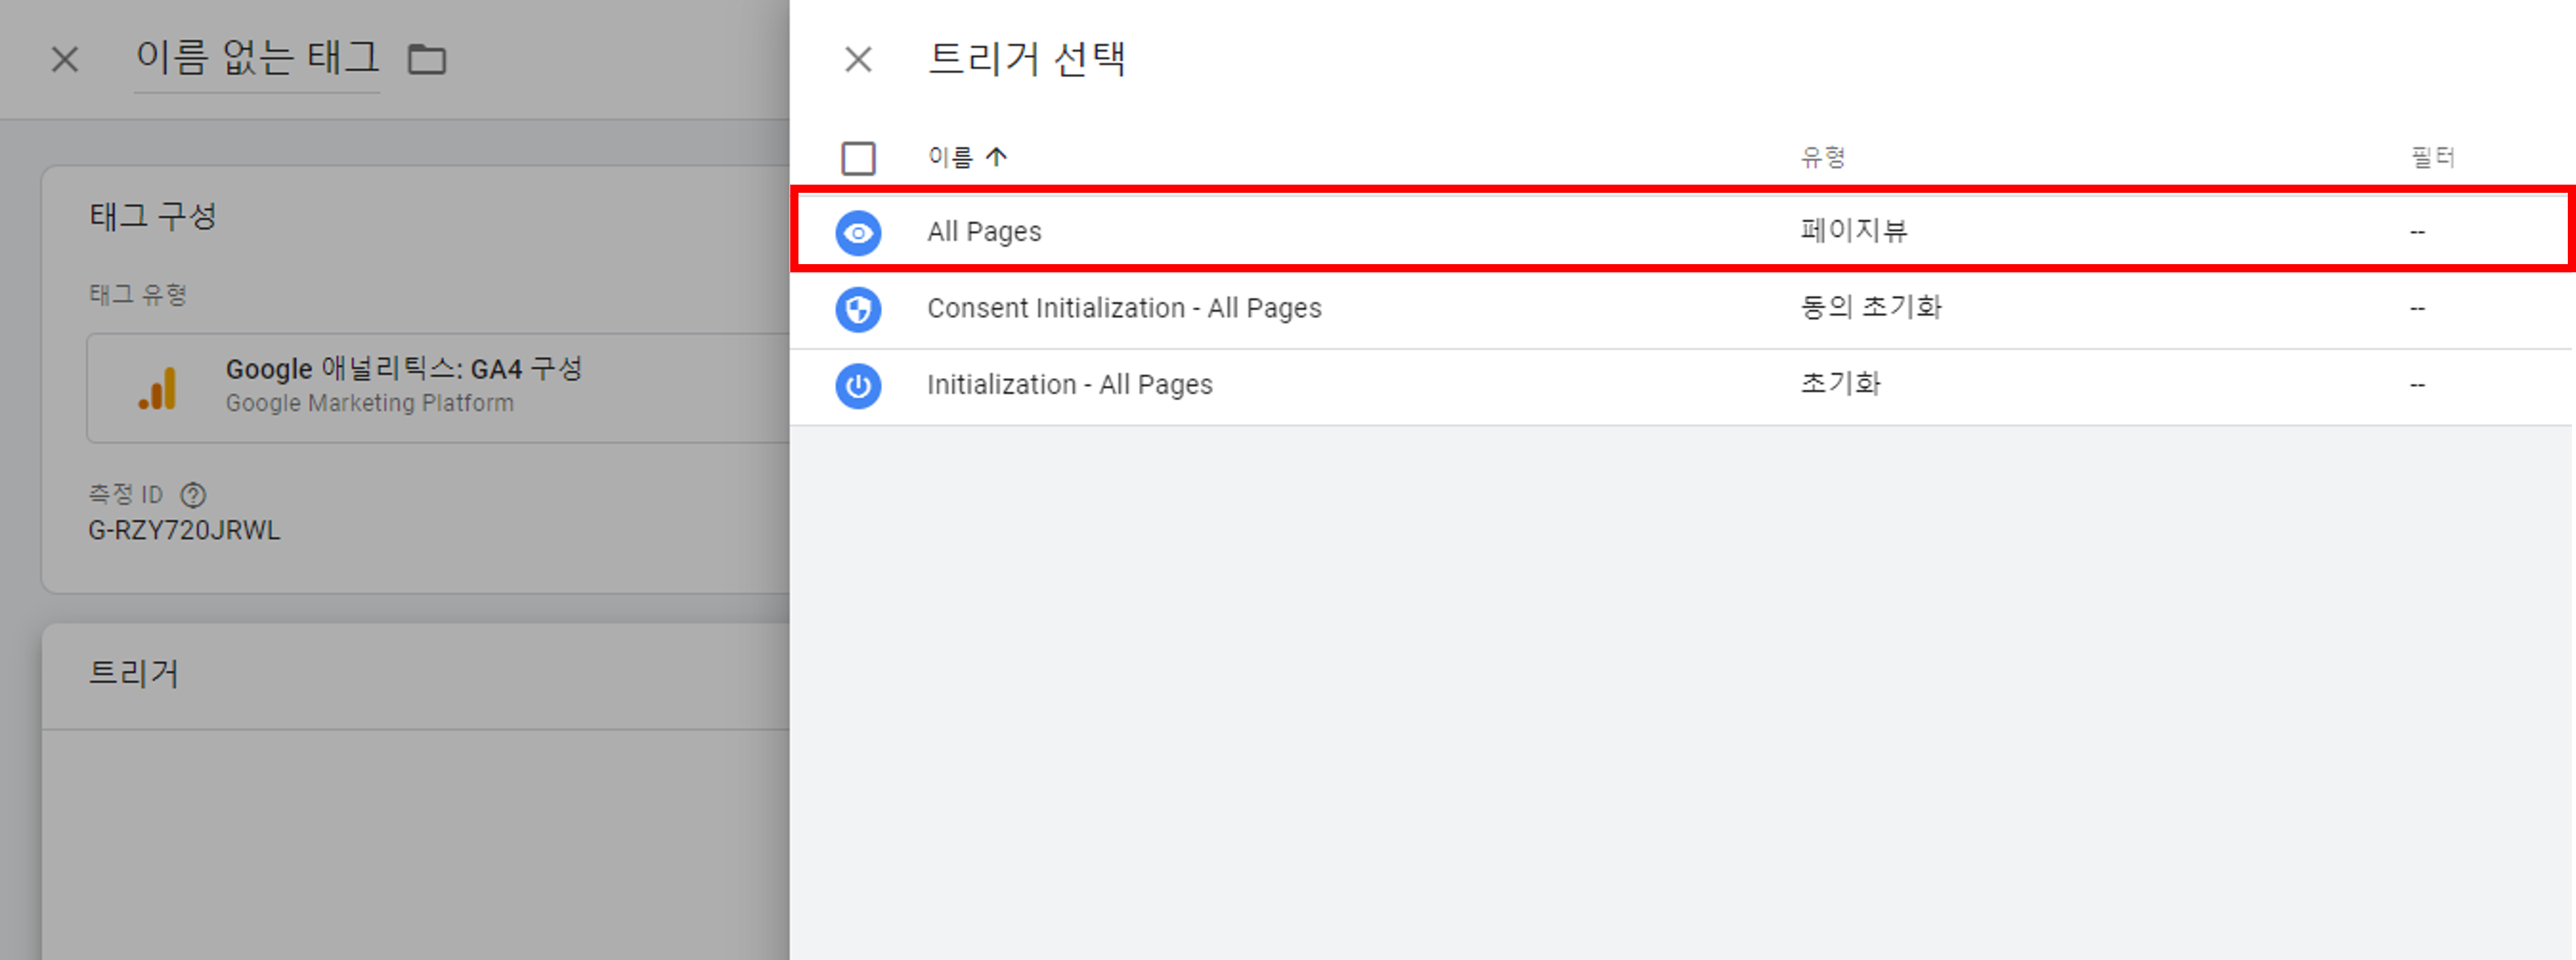Click the measurement ID G-RZY720JRWL value
The width and height of the screenshot is (2576, 960).
pos(184,530)
